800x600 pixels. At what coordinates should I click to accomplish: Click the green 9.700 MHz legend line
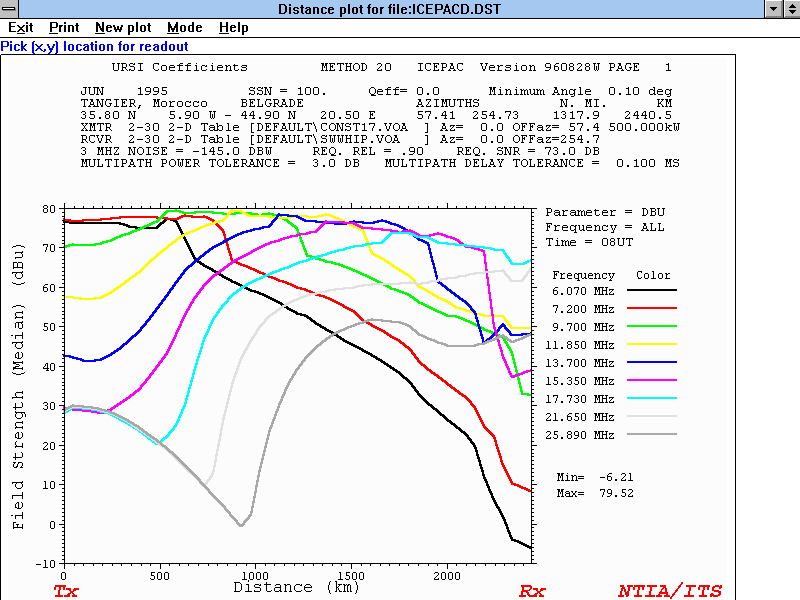pyautogui.click(x=651, y=326)
